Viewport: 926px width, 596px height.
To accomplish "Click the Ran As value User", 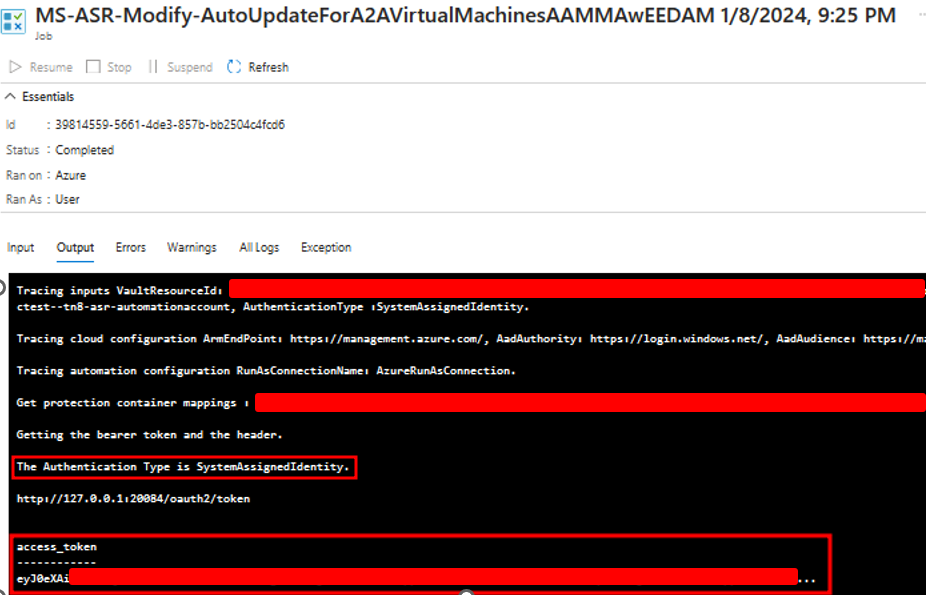I will (x=67, y=200).
